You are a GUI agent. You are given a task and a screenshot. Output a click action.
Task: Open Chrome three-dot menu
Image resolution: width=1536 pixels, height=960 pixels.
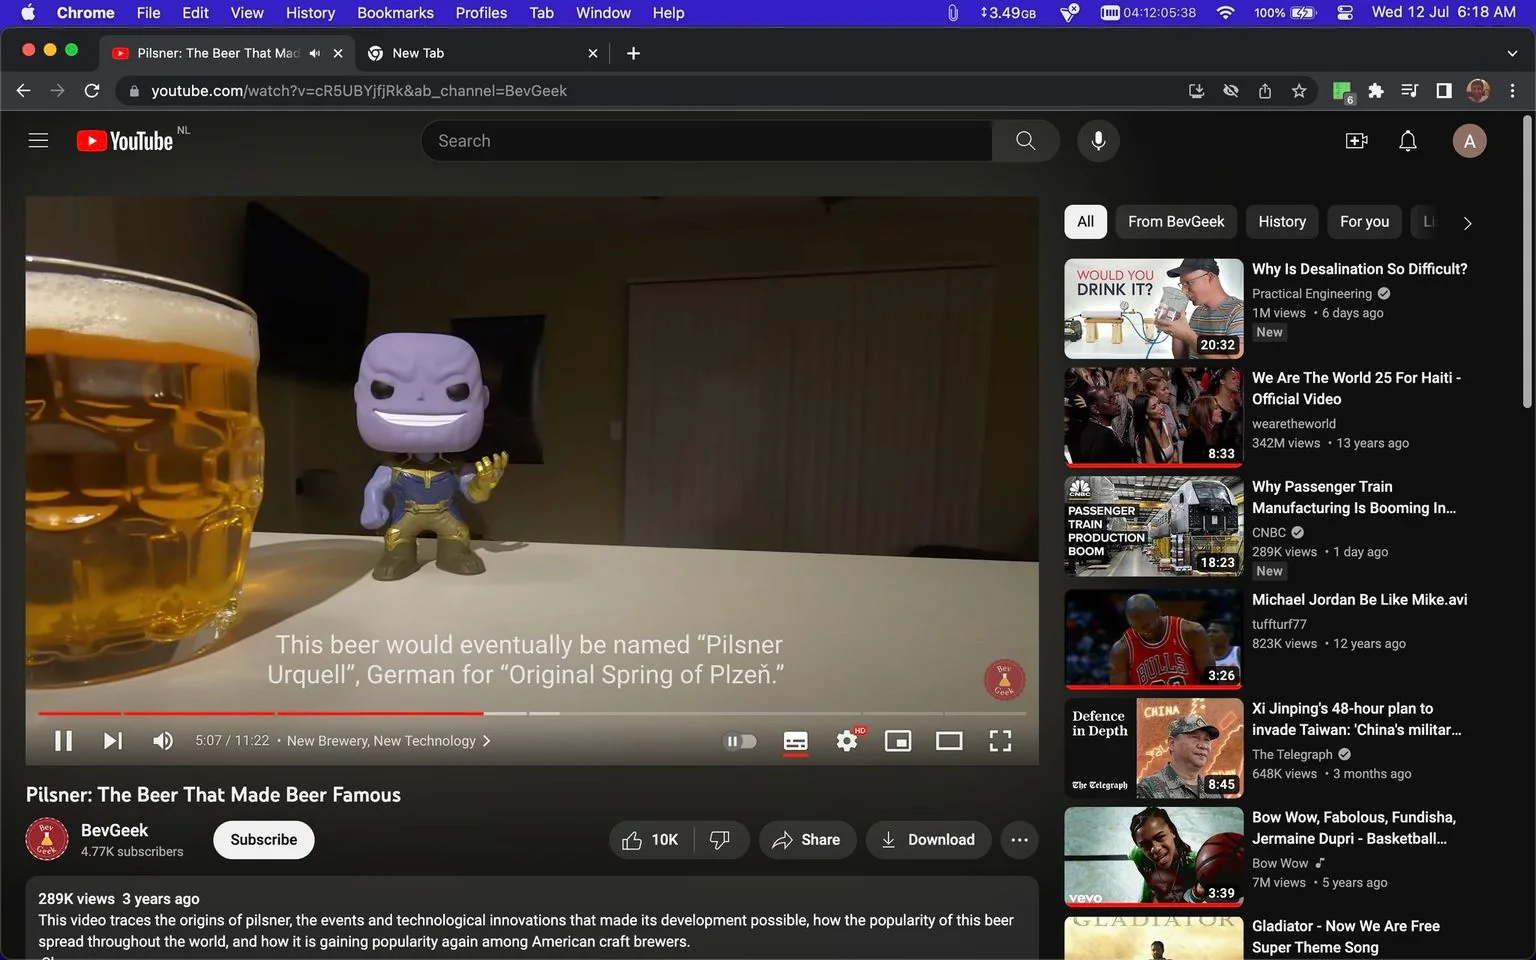click(1512, 91)
